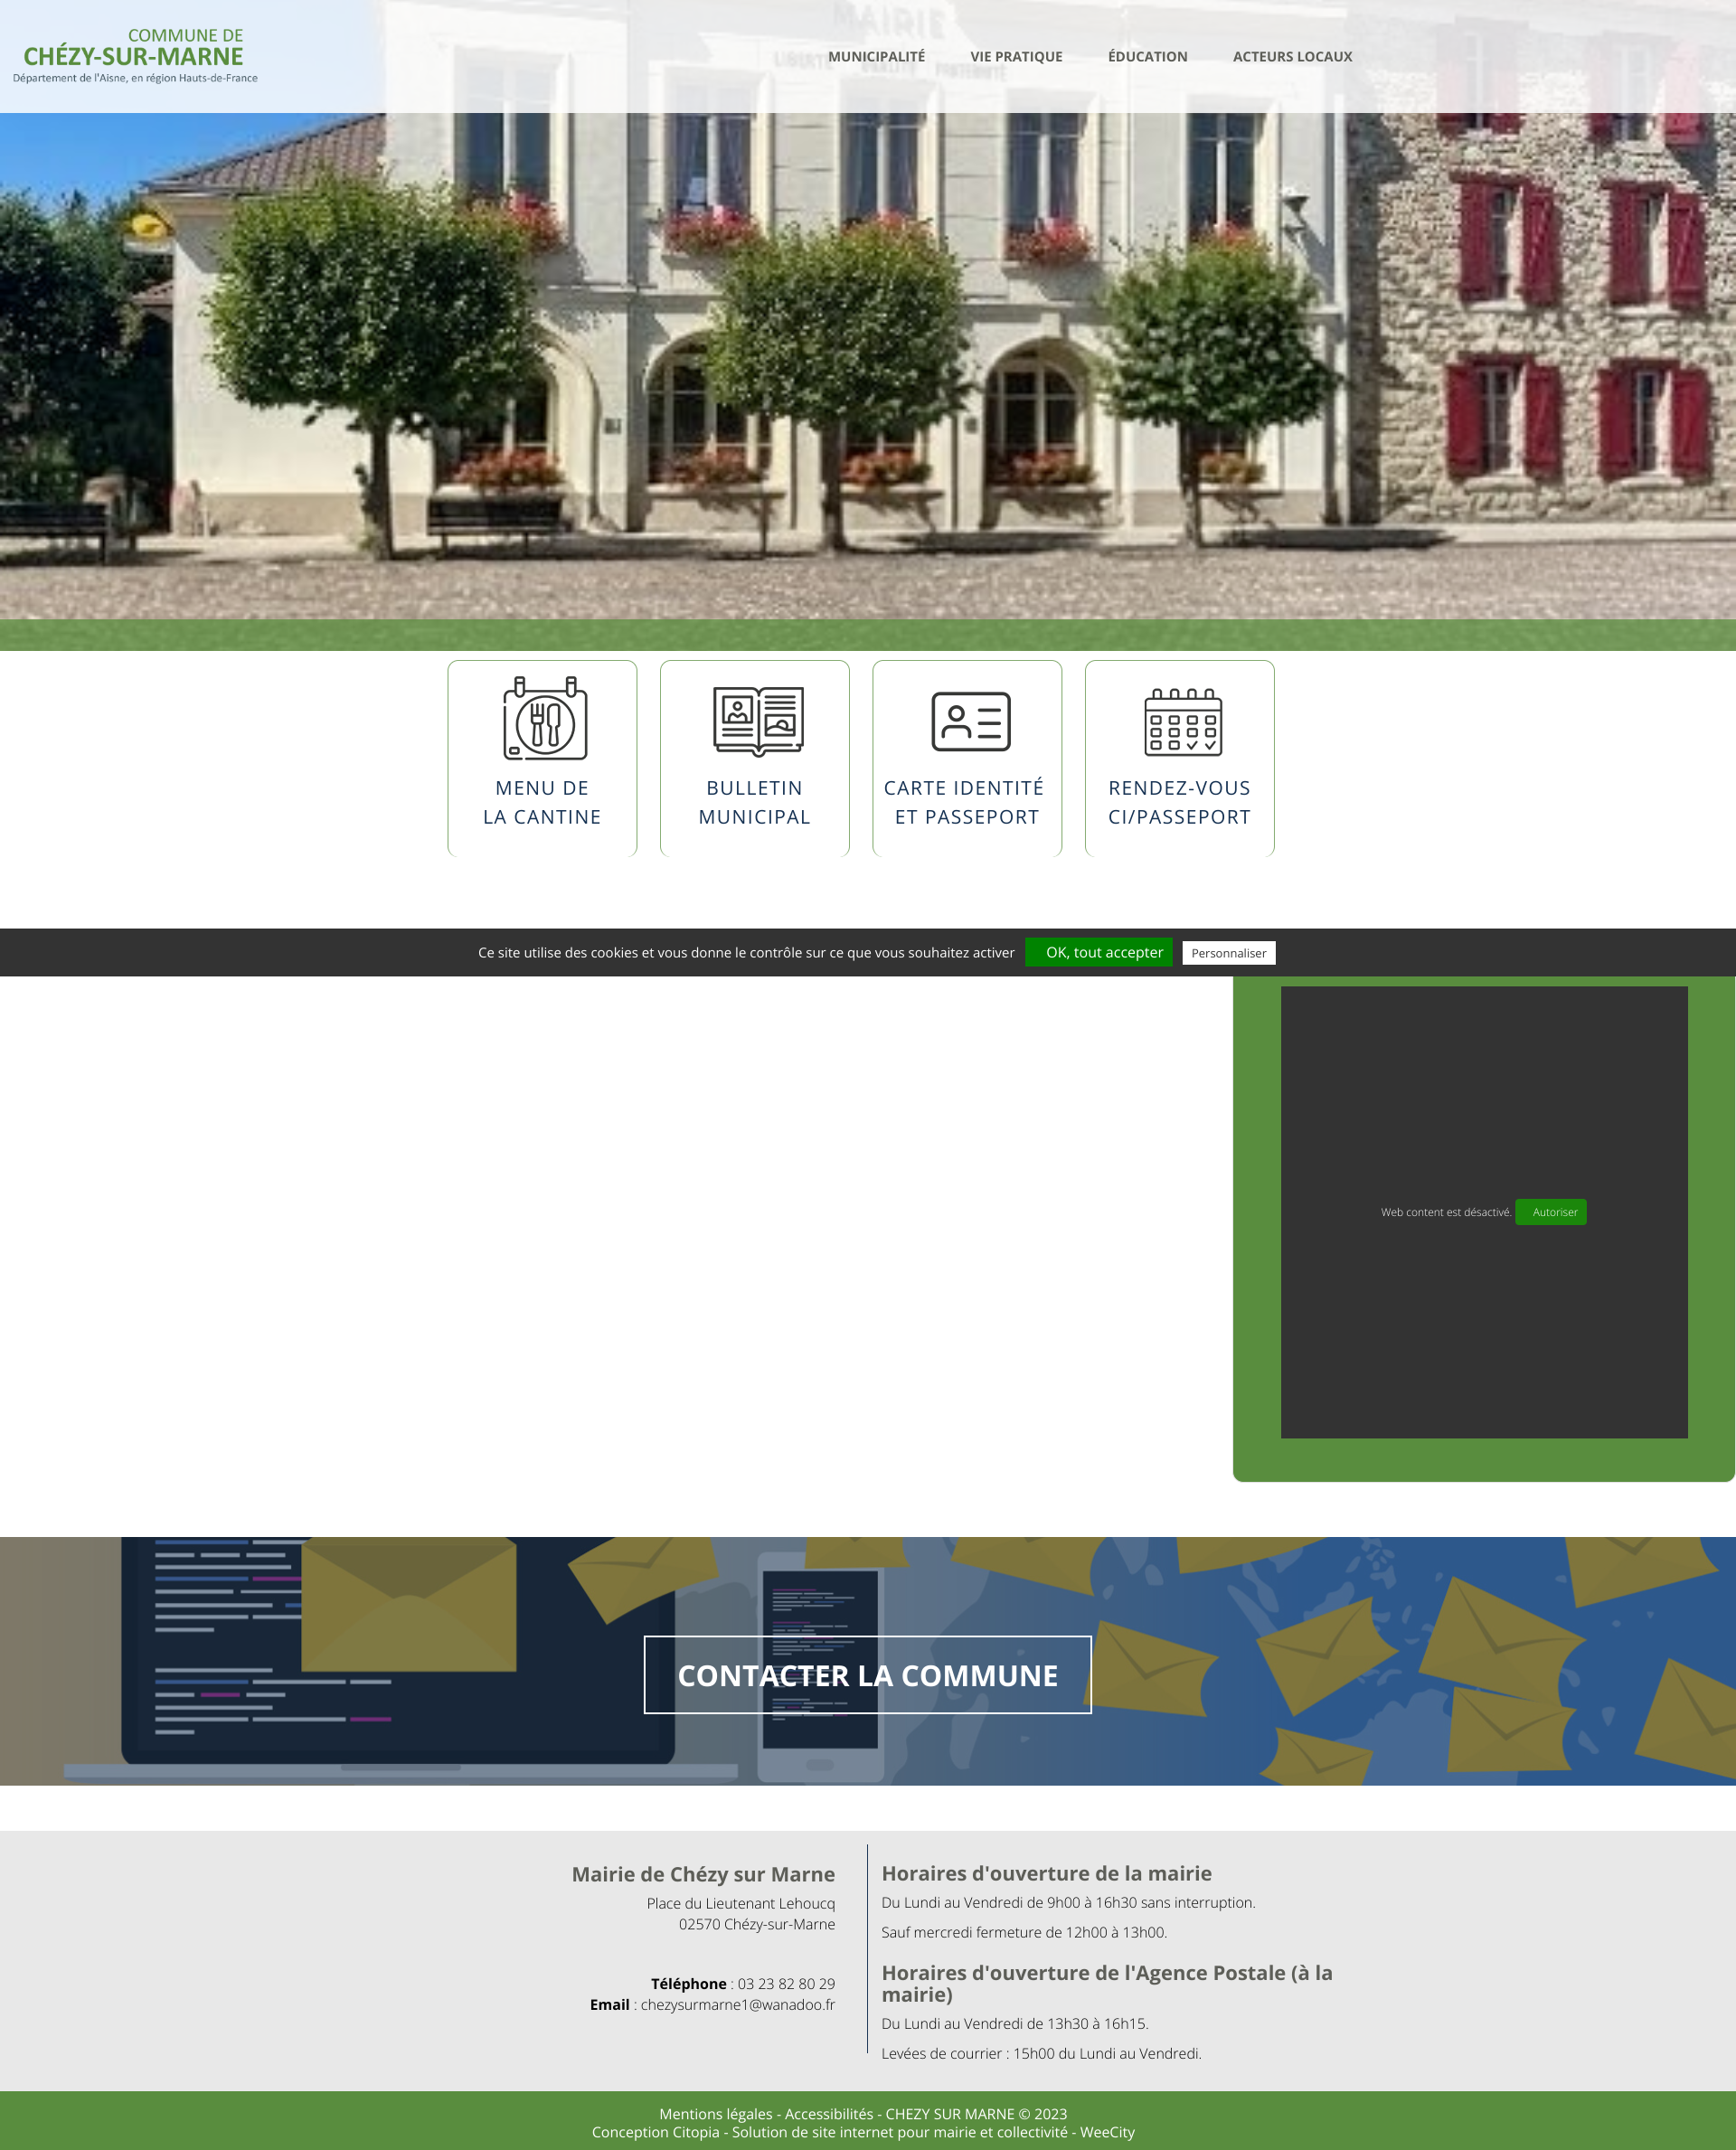The height and width of the screenshot is (2150, 1736).
Task: Click the cantine menu plate icon
Action: [x=544, y=718]
